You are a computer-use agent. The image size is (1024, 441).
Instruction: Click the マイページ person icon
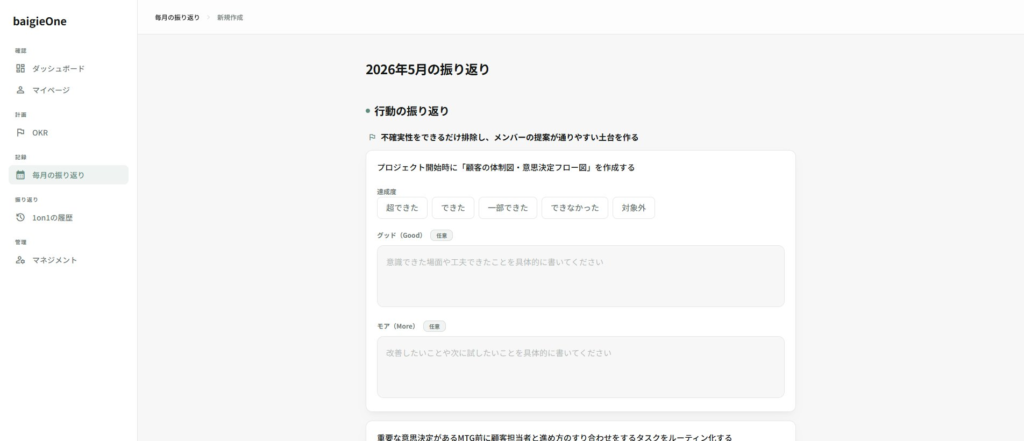pyautogui.click(x=20, y=90)
